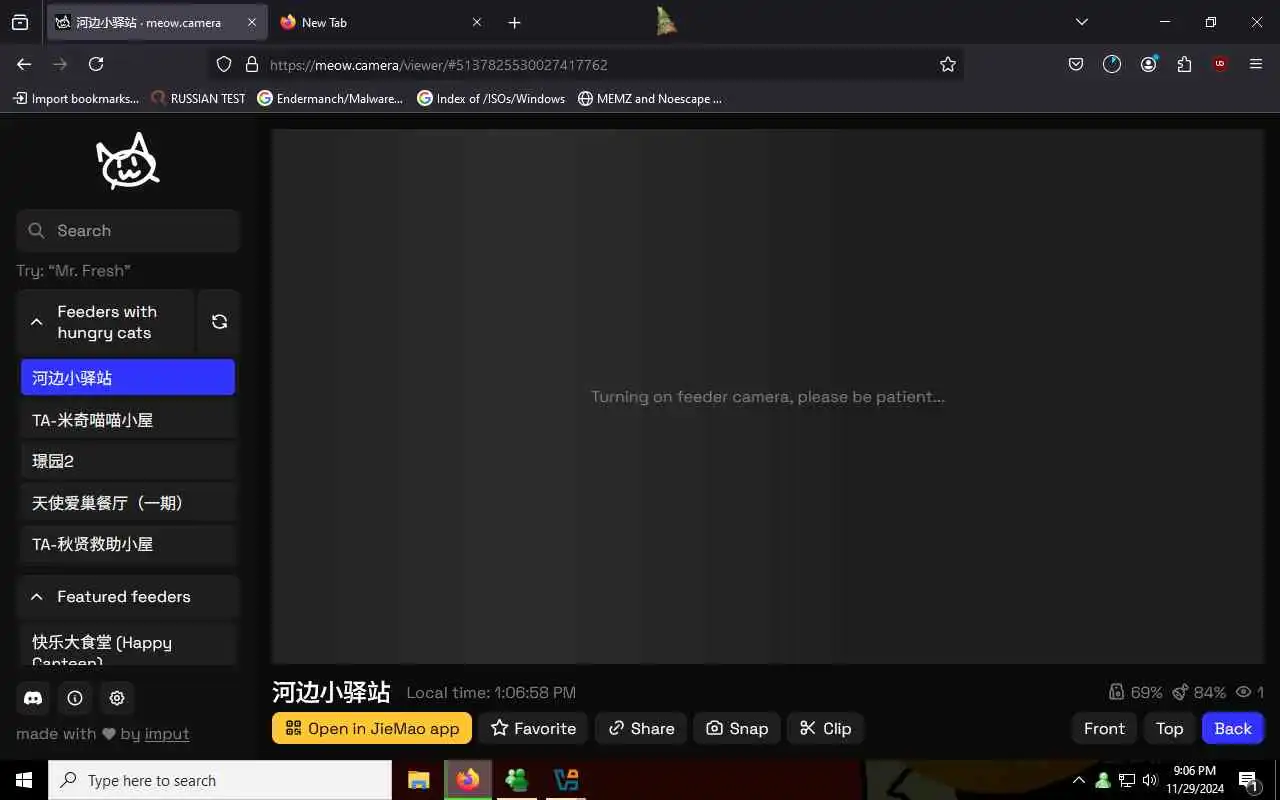Take a Snap of the feed
The image size is (1280, 800).
(737, 728)
